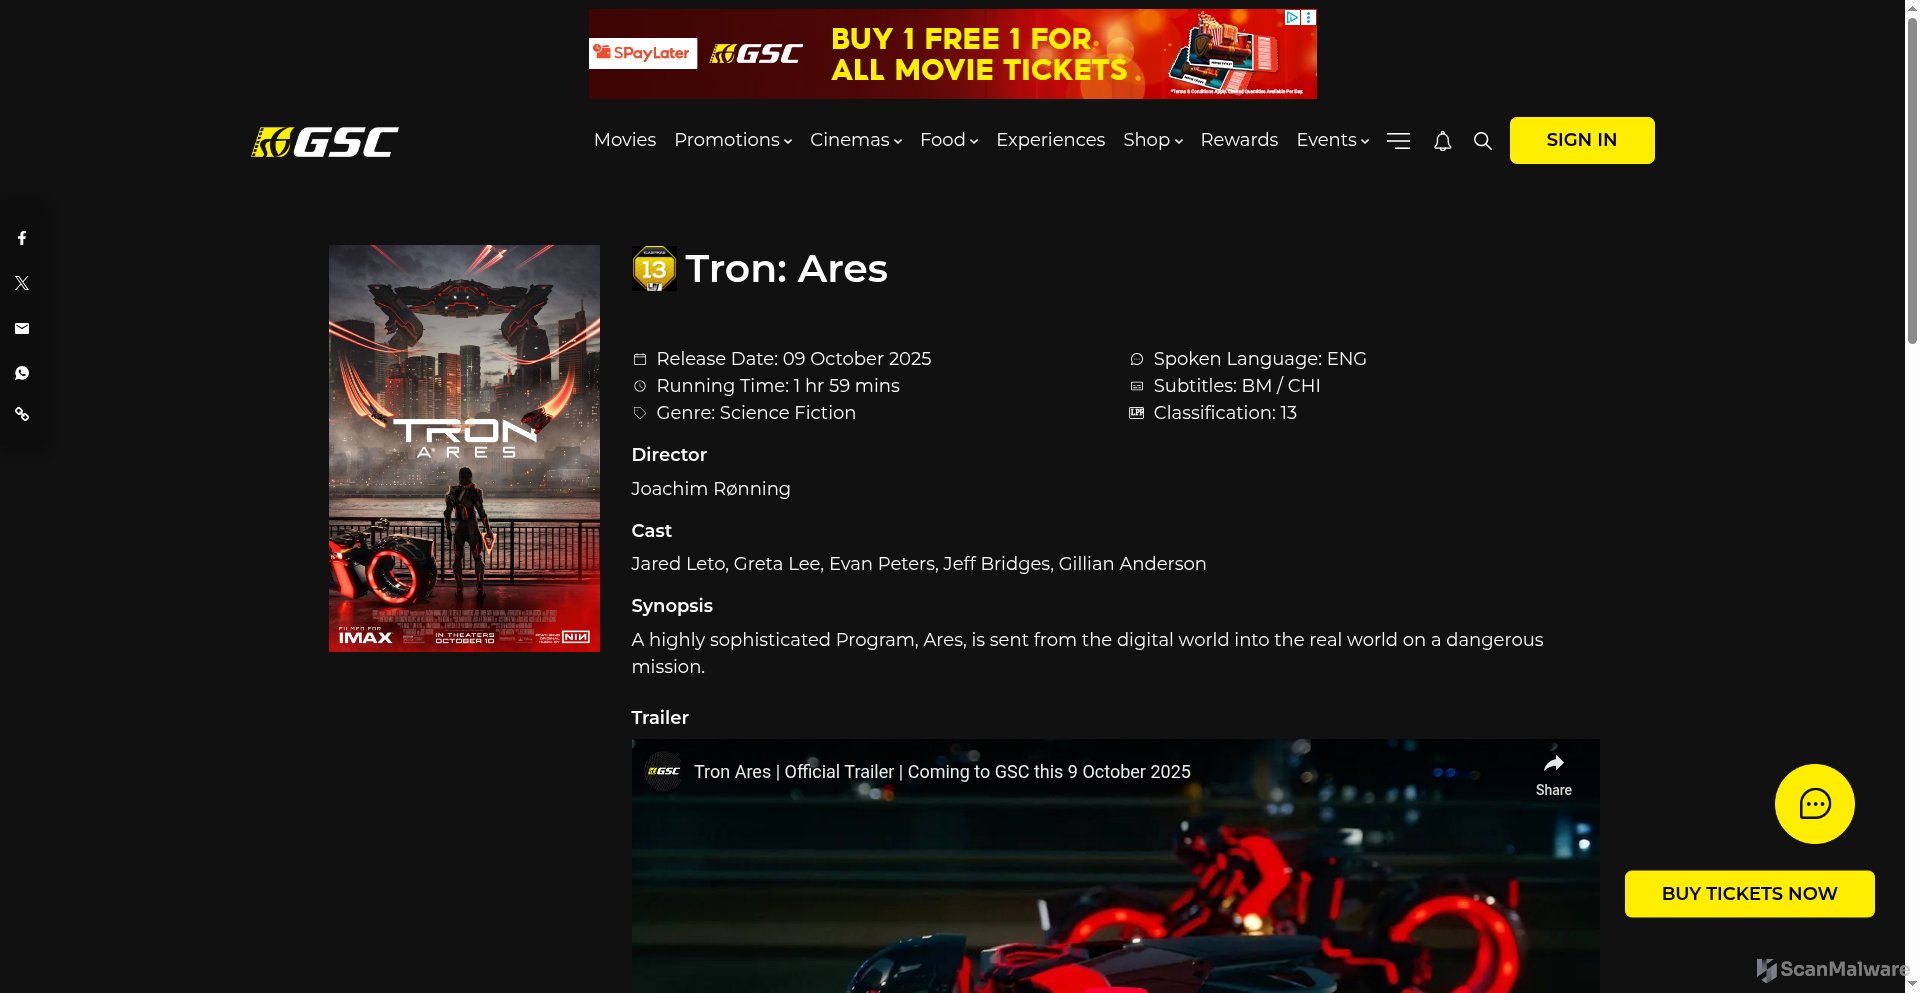The height and width of the screenshot is (993, 1920).
Task: Click the Genre: Science Fiction text
Action: point(756,413)
